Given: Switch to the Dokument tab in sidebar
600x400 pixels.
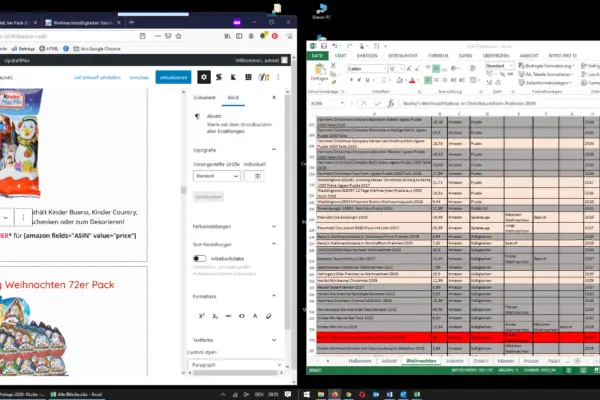Looking at the screenshot, I should [204, 98].
